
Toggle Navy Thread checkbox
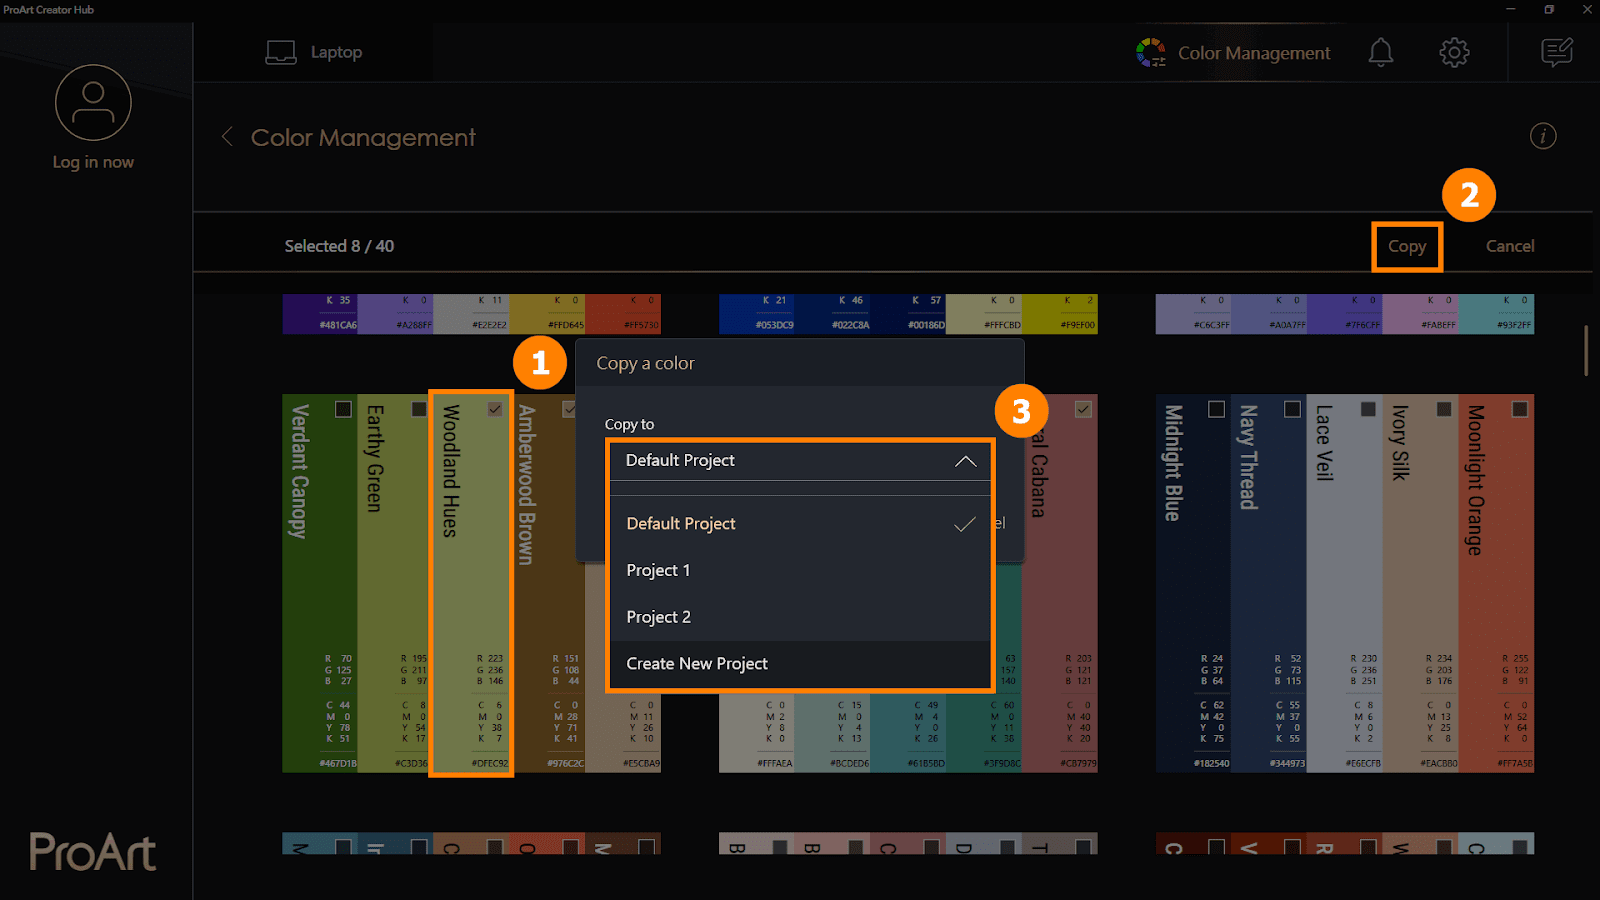click(x=1292, y=409)
